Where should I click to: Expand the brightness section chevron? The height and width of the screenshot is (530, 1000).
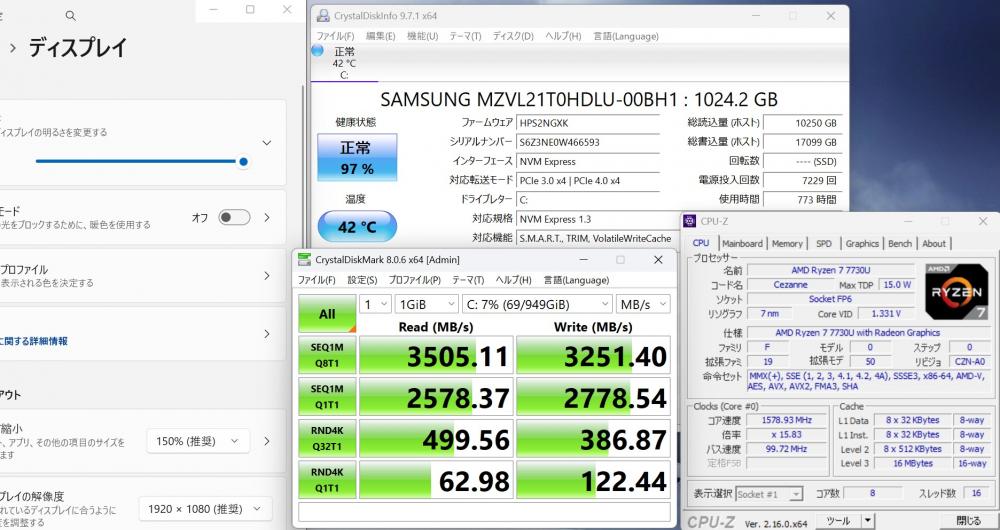(267, 143)
